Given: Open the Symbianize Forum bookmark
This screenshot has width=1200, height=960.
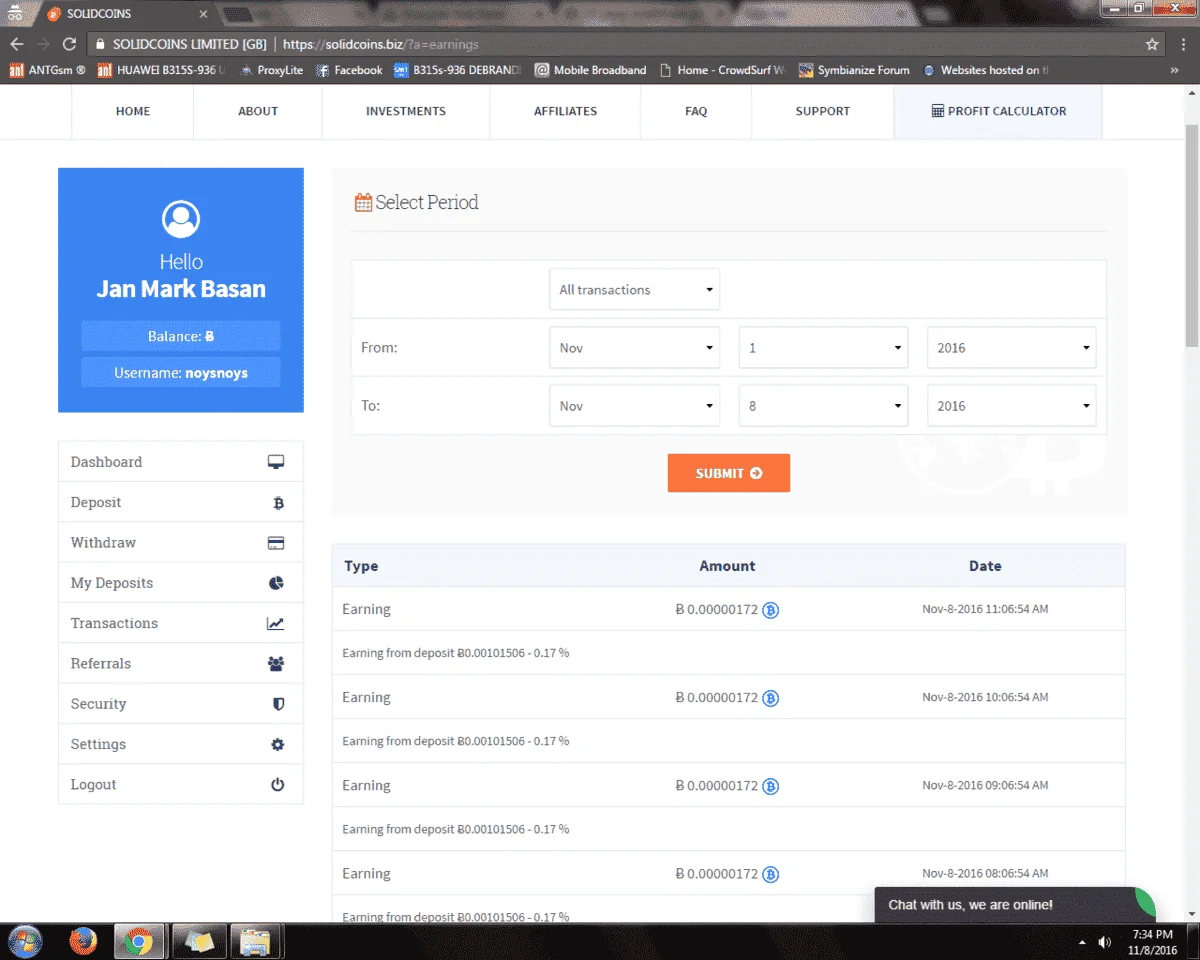Looking at the screenshot, I should [x=854, y=70].
